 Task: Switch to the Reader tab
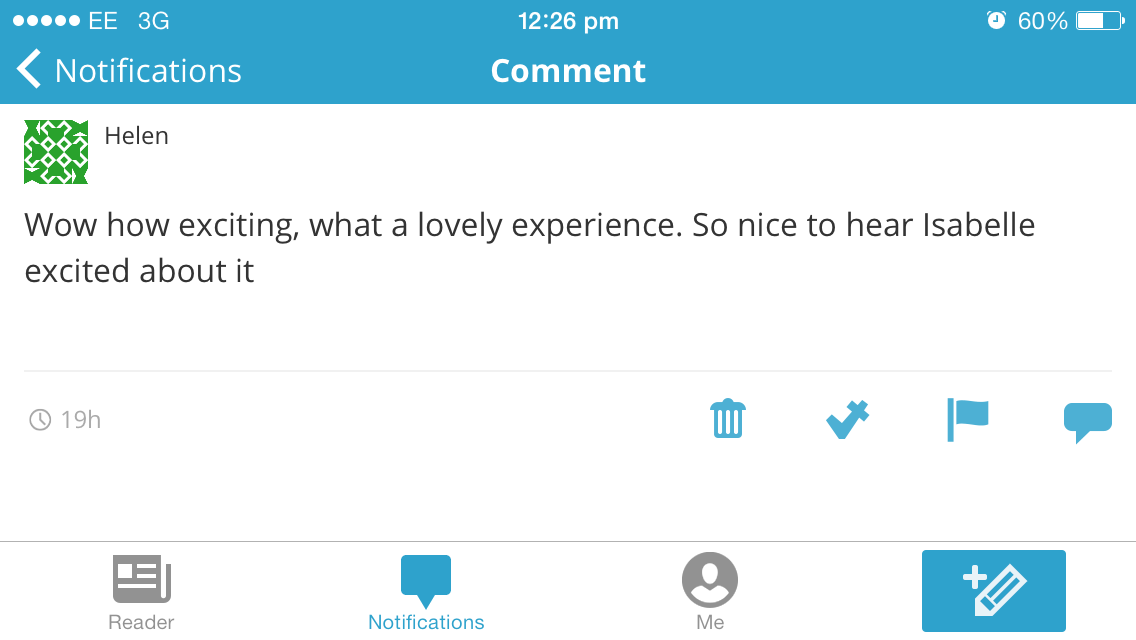[x=141, y=592]
